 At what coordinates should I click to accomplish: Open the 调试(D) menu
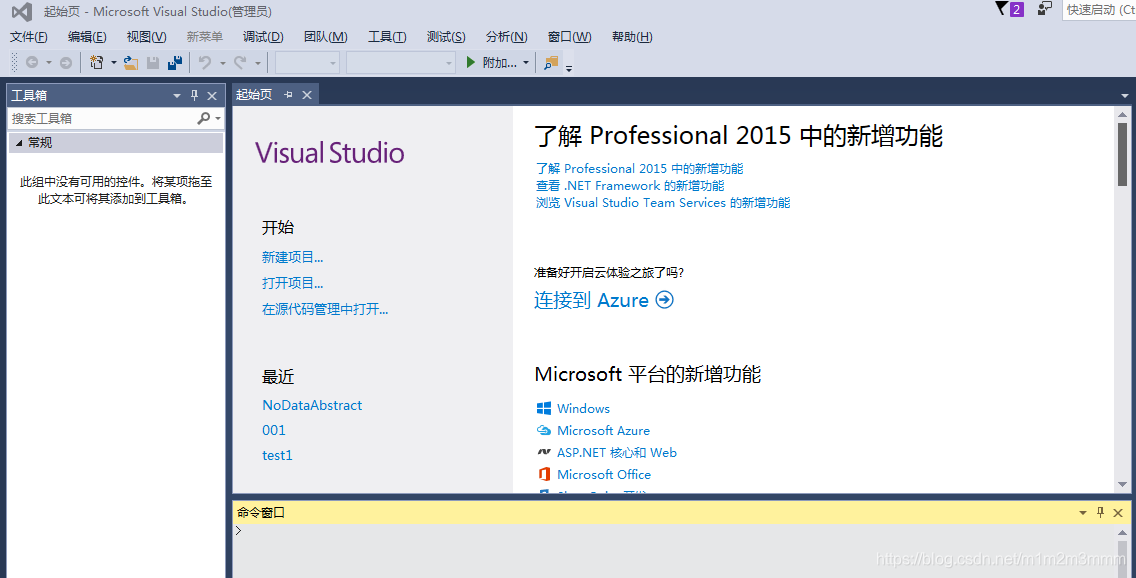263,37
